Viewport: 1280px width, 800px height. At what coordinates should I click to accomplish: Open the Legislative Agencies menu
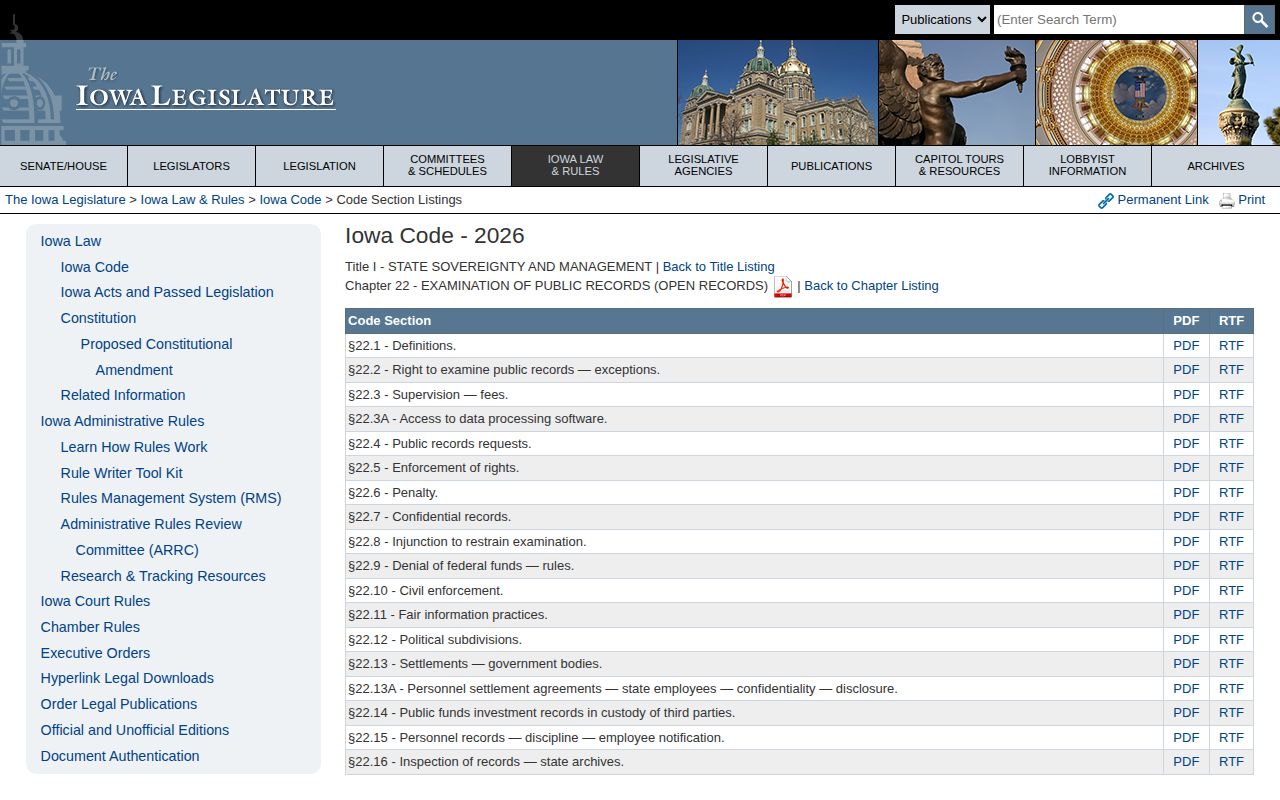(x=704, y=166)
